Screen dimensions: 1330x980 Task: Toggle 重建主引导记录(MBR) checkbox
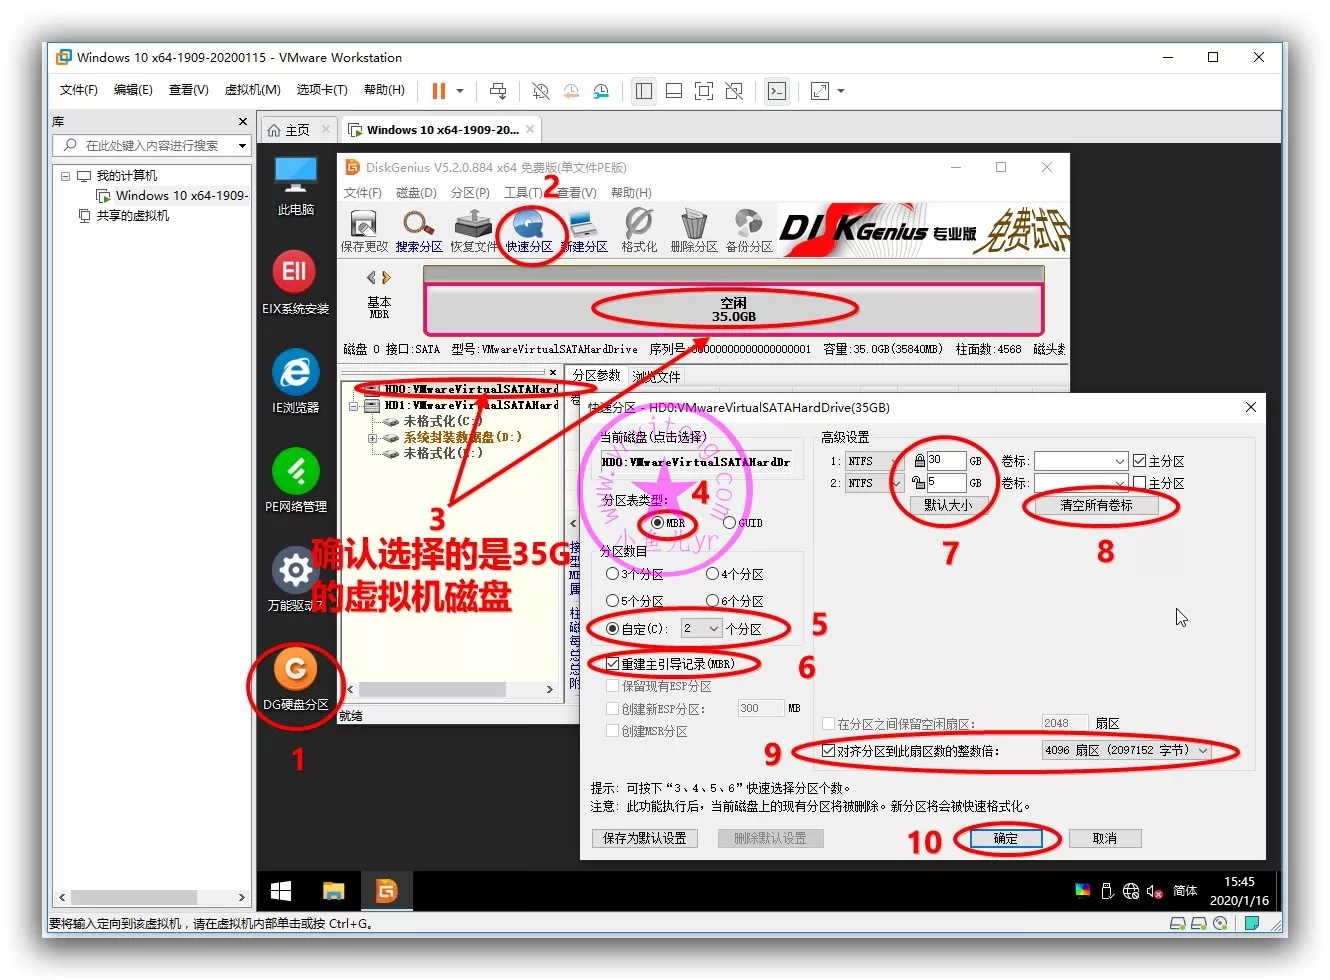(x=613, y=664)
